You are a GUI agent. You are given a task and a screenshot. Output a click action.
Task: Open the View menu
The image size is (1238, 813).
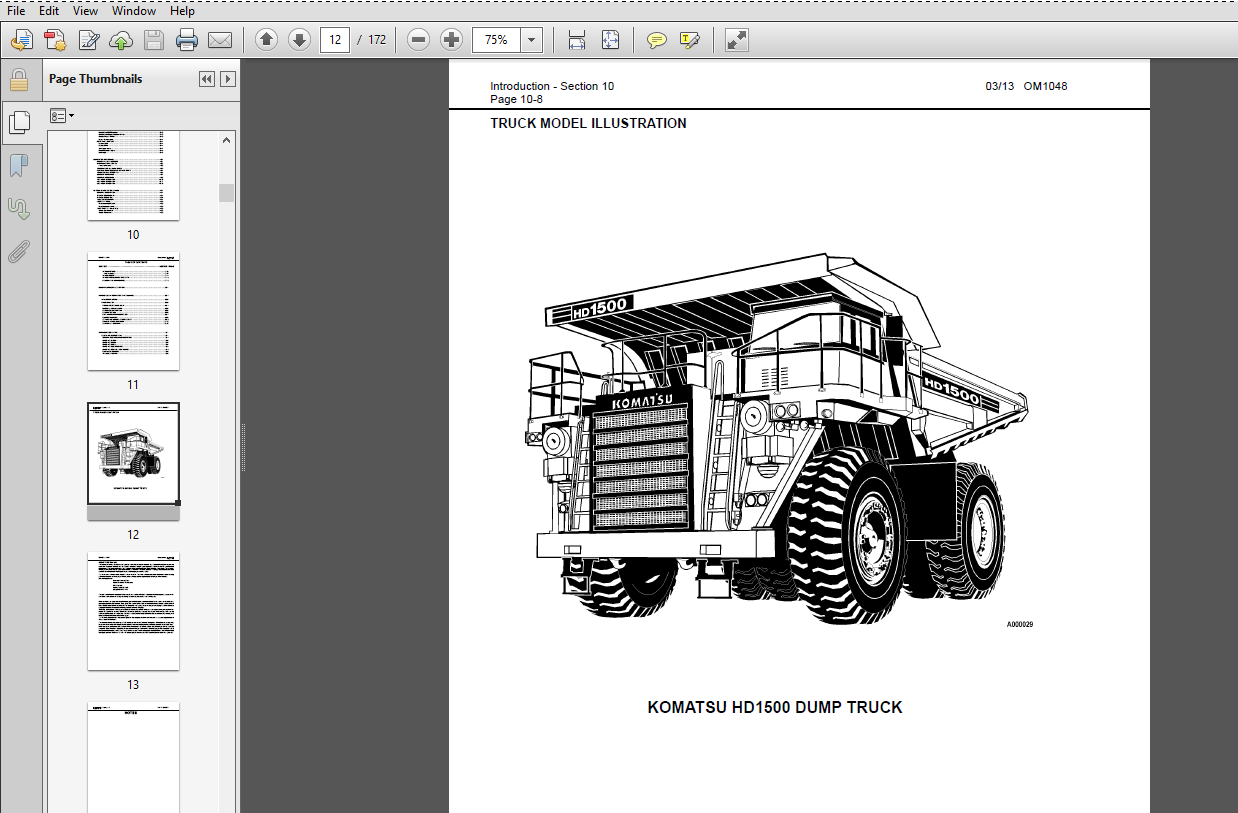[85, 11]
